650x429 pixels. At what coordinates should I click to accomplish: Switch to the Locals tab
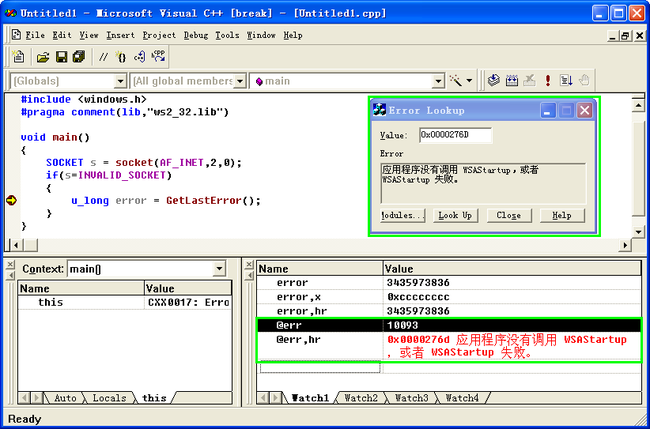(x=109, y=398)
